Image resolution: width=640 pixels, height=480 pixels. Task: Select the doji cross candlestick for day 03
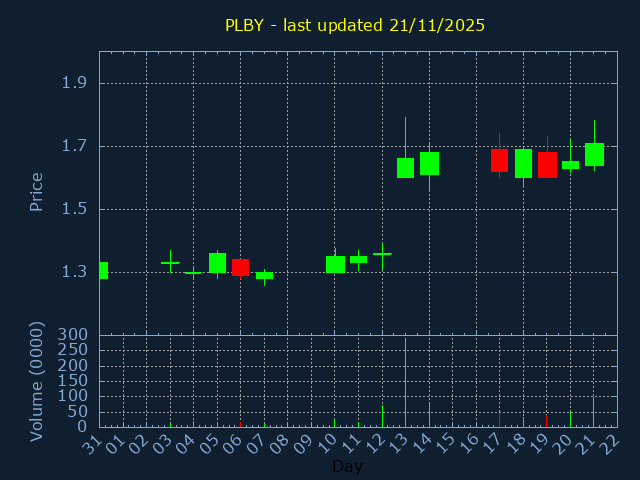tap(170, 263)
